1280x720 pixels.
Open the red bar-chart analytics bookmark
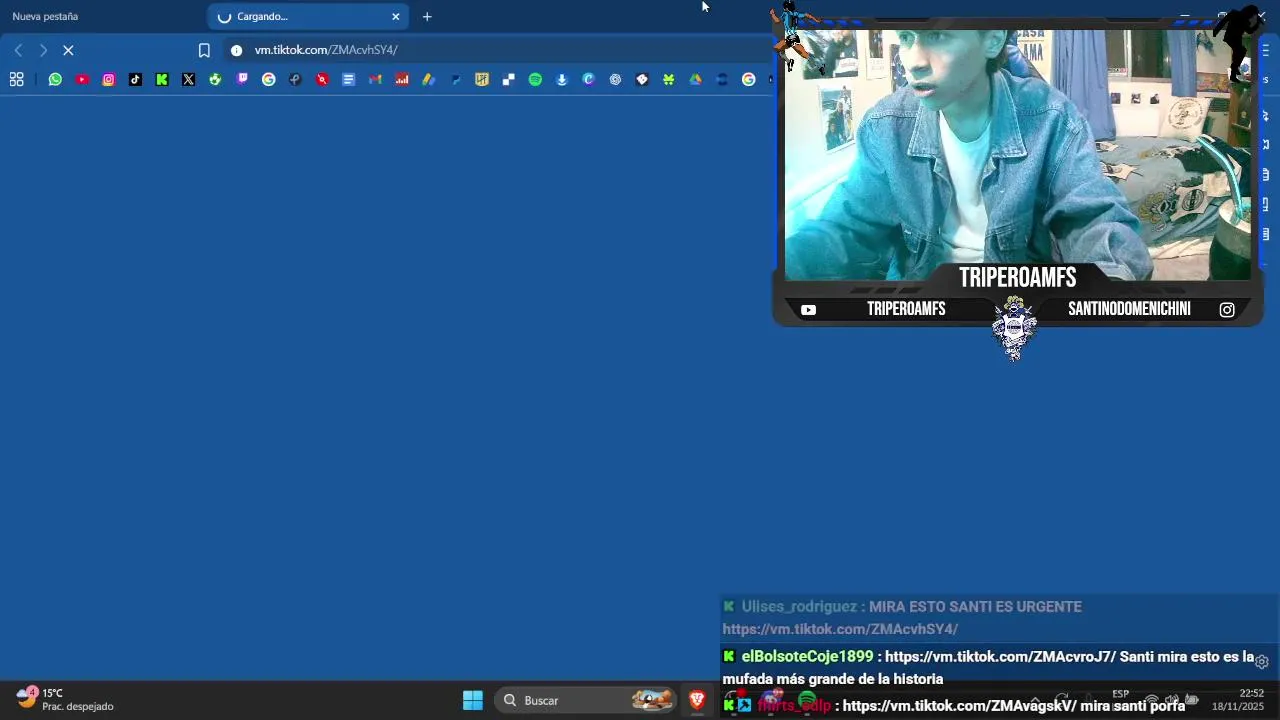click(x=402, y=80)
